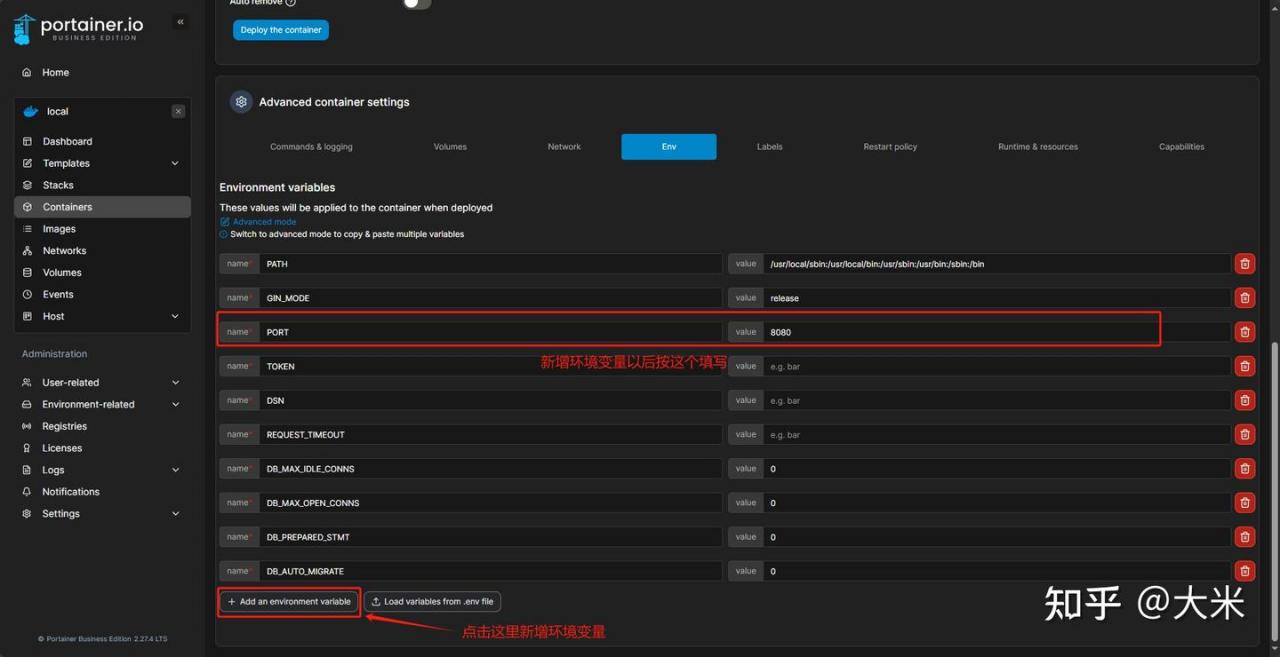The width and height of the screenshot is (1280, 657).
Task: Switch to the Volumes tab
Action: (x=450, y=147)
